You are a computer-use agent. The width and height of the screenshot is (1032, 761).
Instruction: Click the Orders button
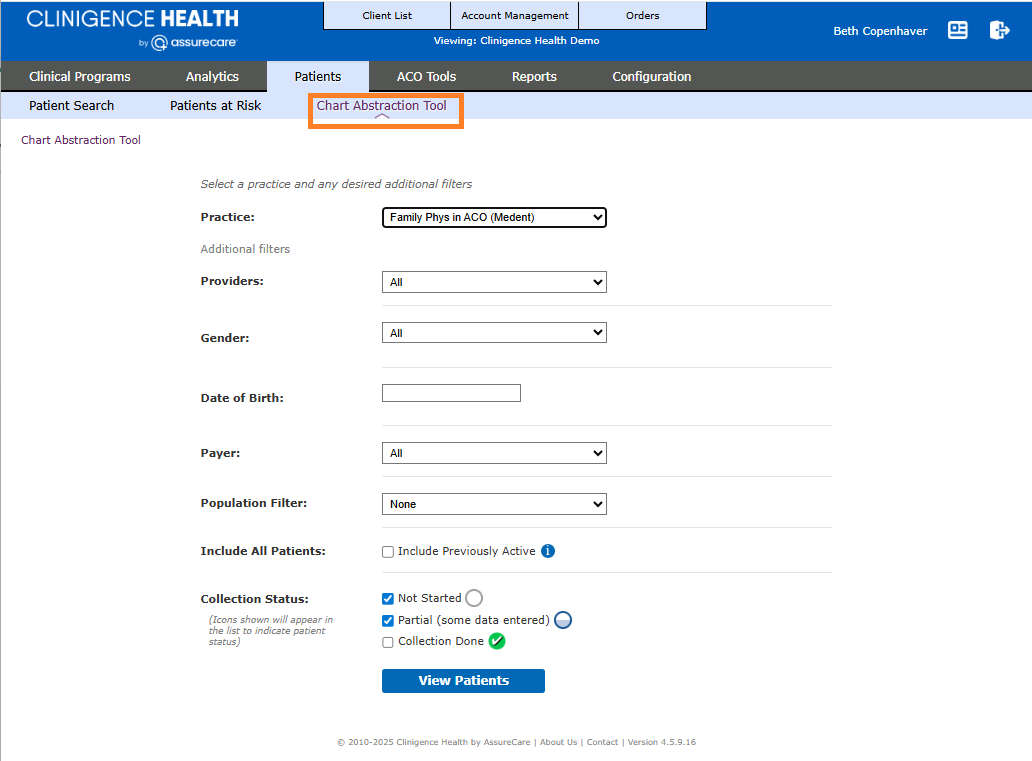pyautogui.click(x=642, y=15)
